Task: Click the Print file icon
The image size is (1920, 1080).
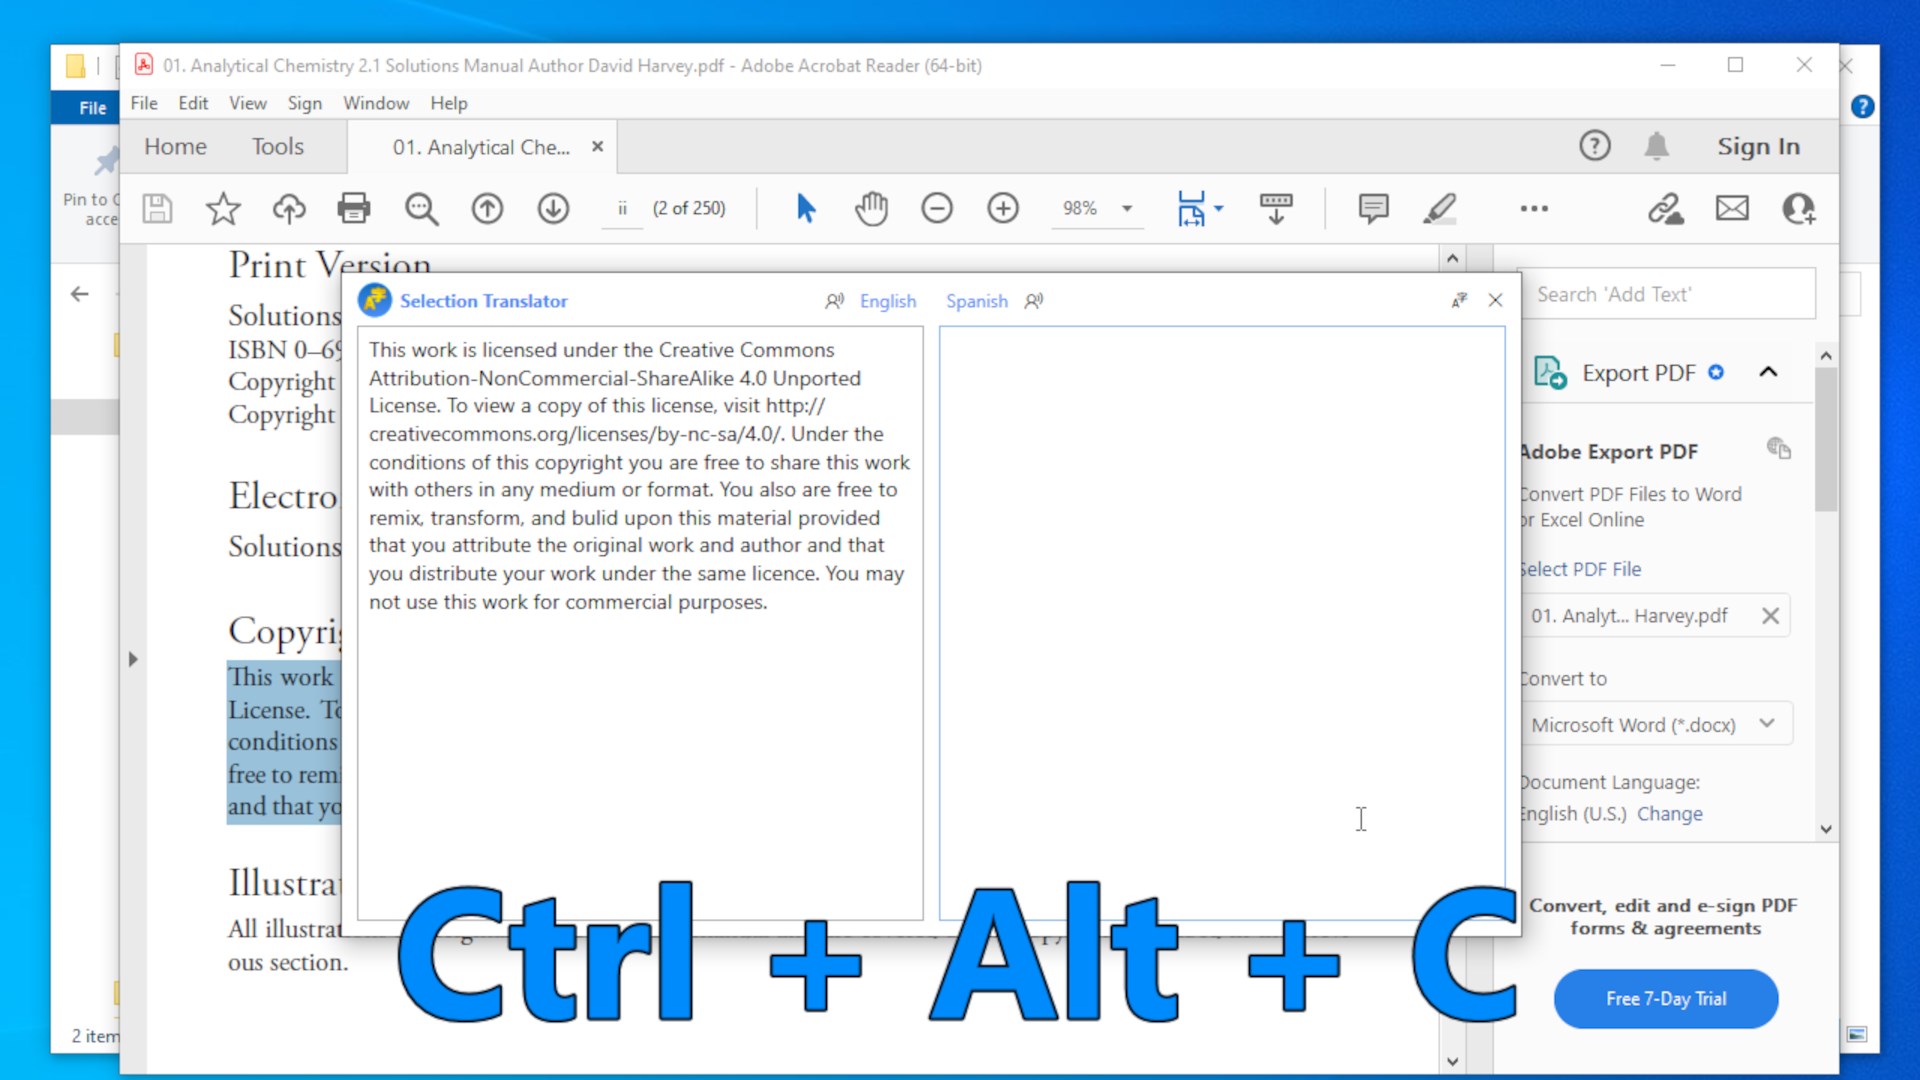Action: point(353,208)
